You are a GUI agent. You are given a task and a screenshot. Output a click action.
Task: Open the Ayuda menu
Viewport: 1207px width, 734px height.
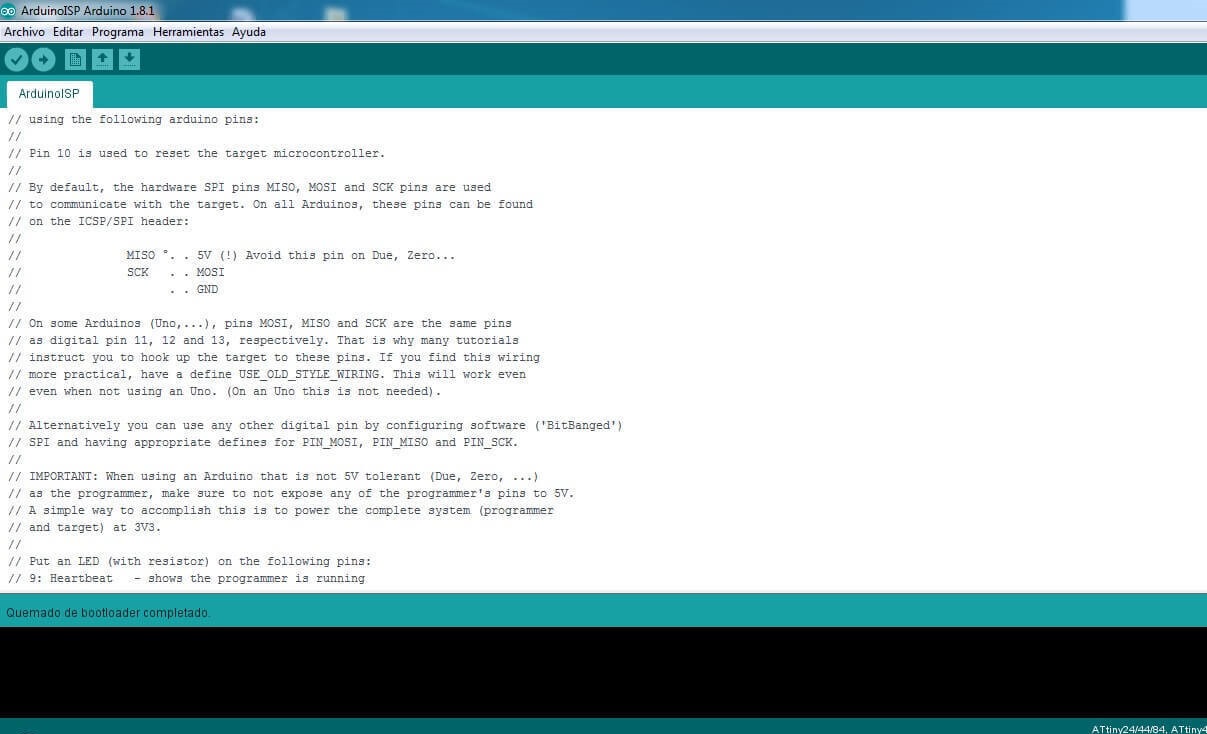pos(249,32)
